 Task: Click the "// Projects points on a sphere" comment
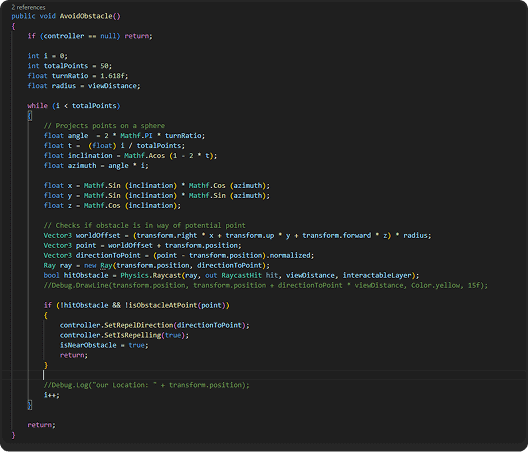pyautogui.click(x=104, y=126)
